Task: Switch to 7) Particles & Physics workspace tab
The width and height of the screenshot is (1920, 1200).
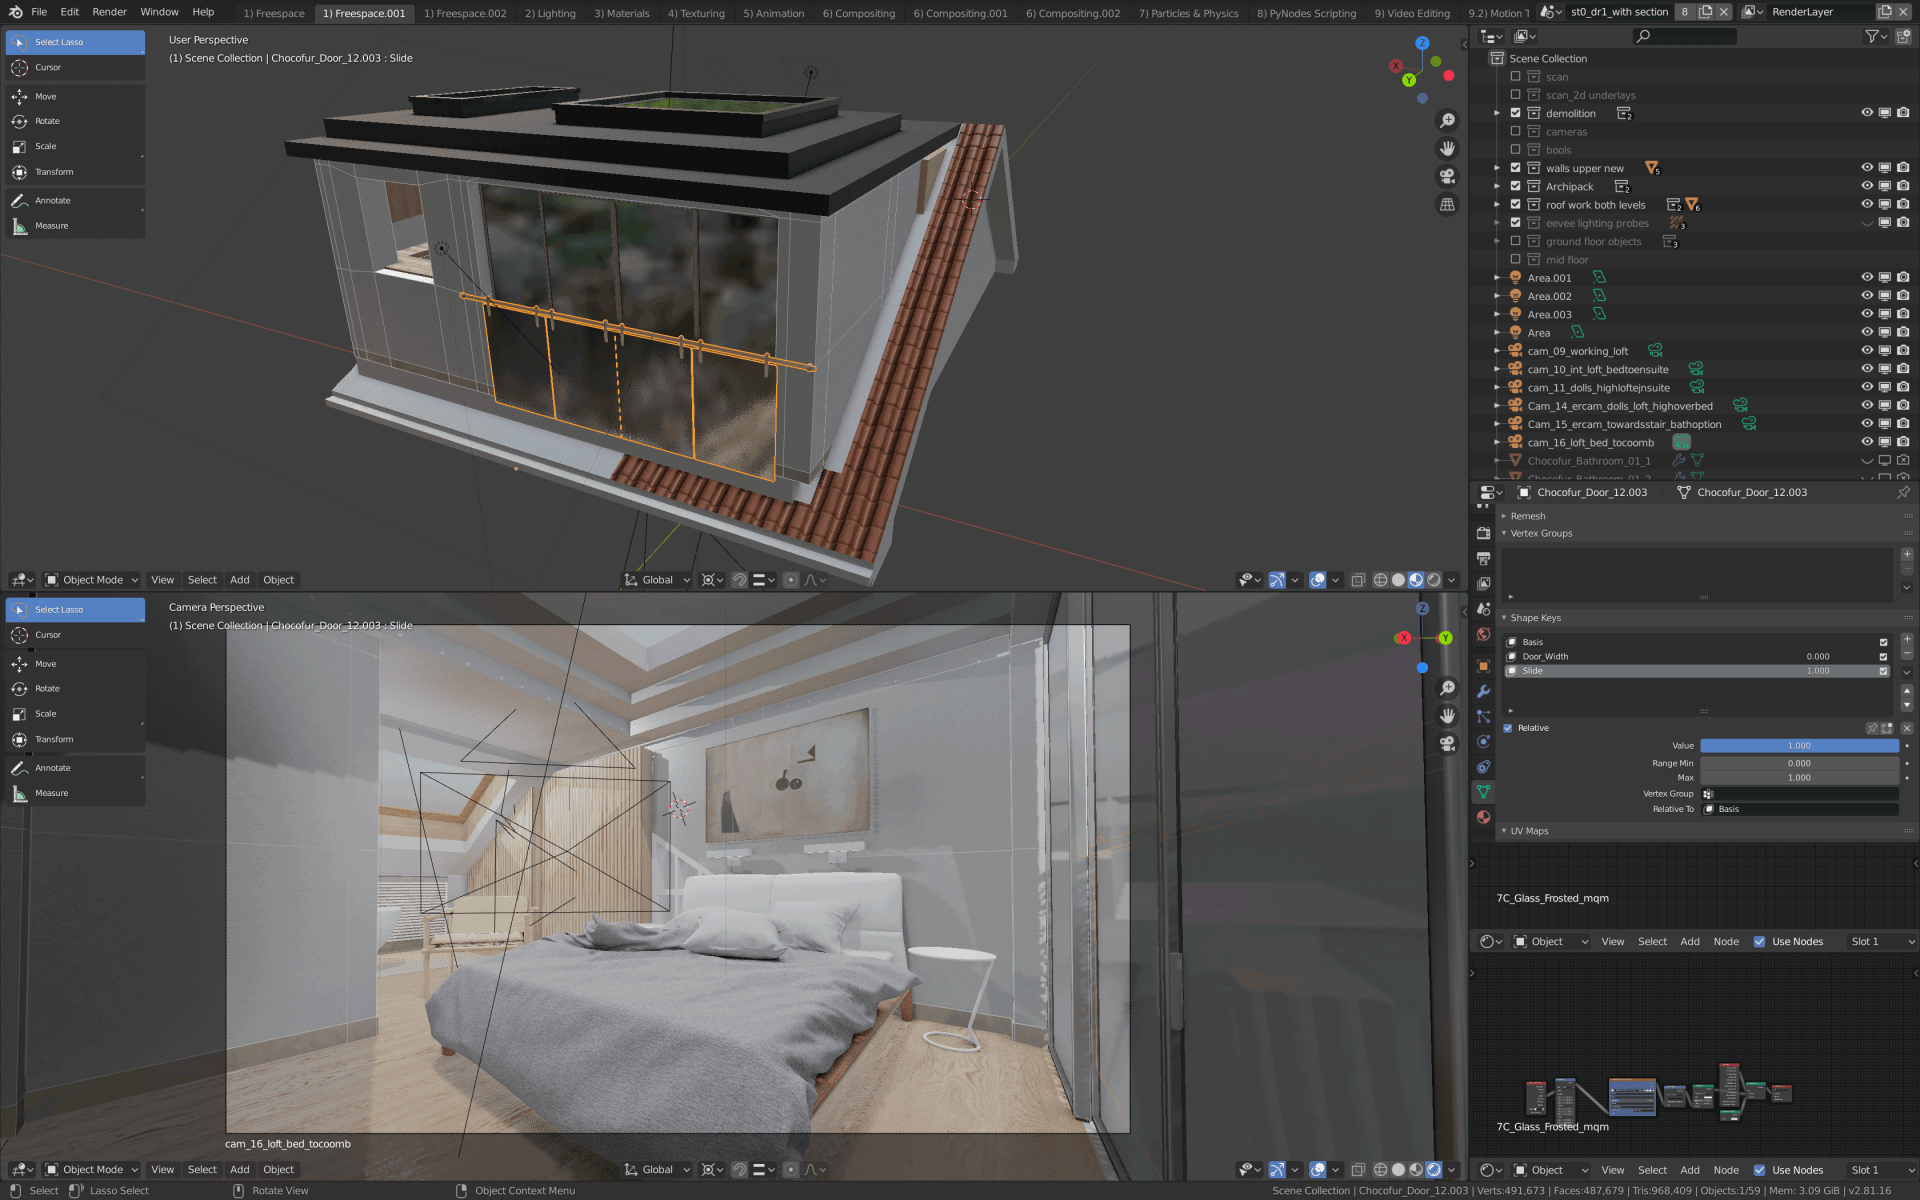Action: [x=1188, y=13]
